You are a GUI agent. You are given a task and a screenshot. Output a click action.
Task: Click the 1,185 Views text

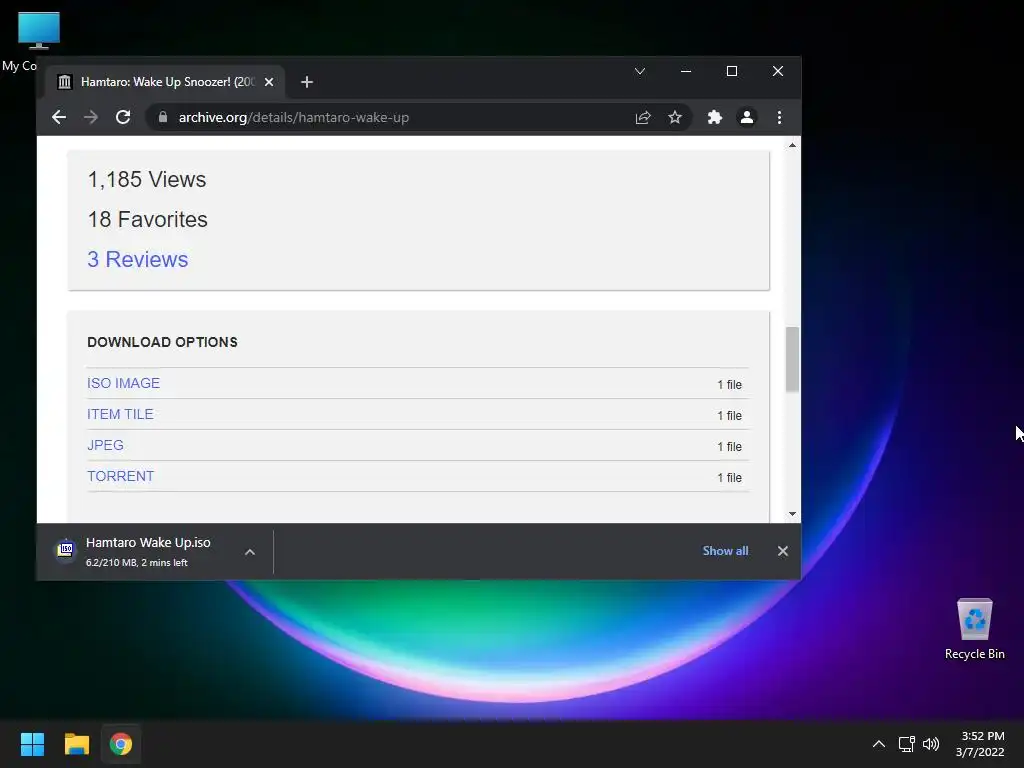tap(147, 180)
